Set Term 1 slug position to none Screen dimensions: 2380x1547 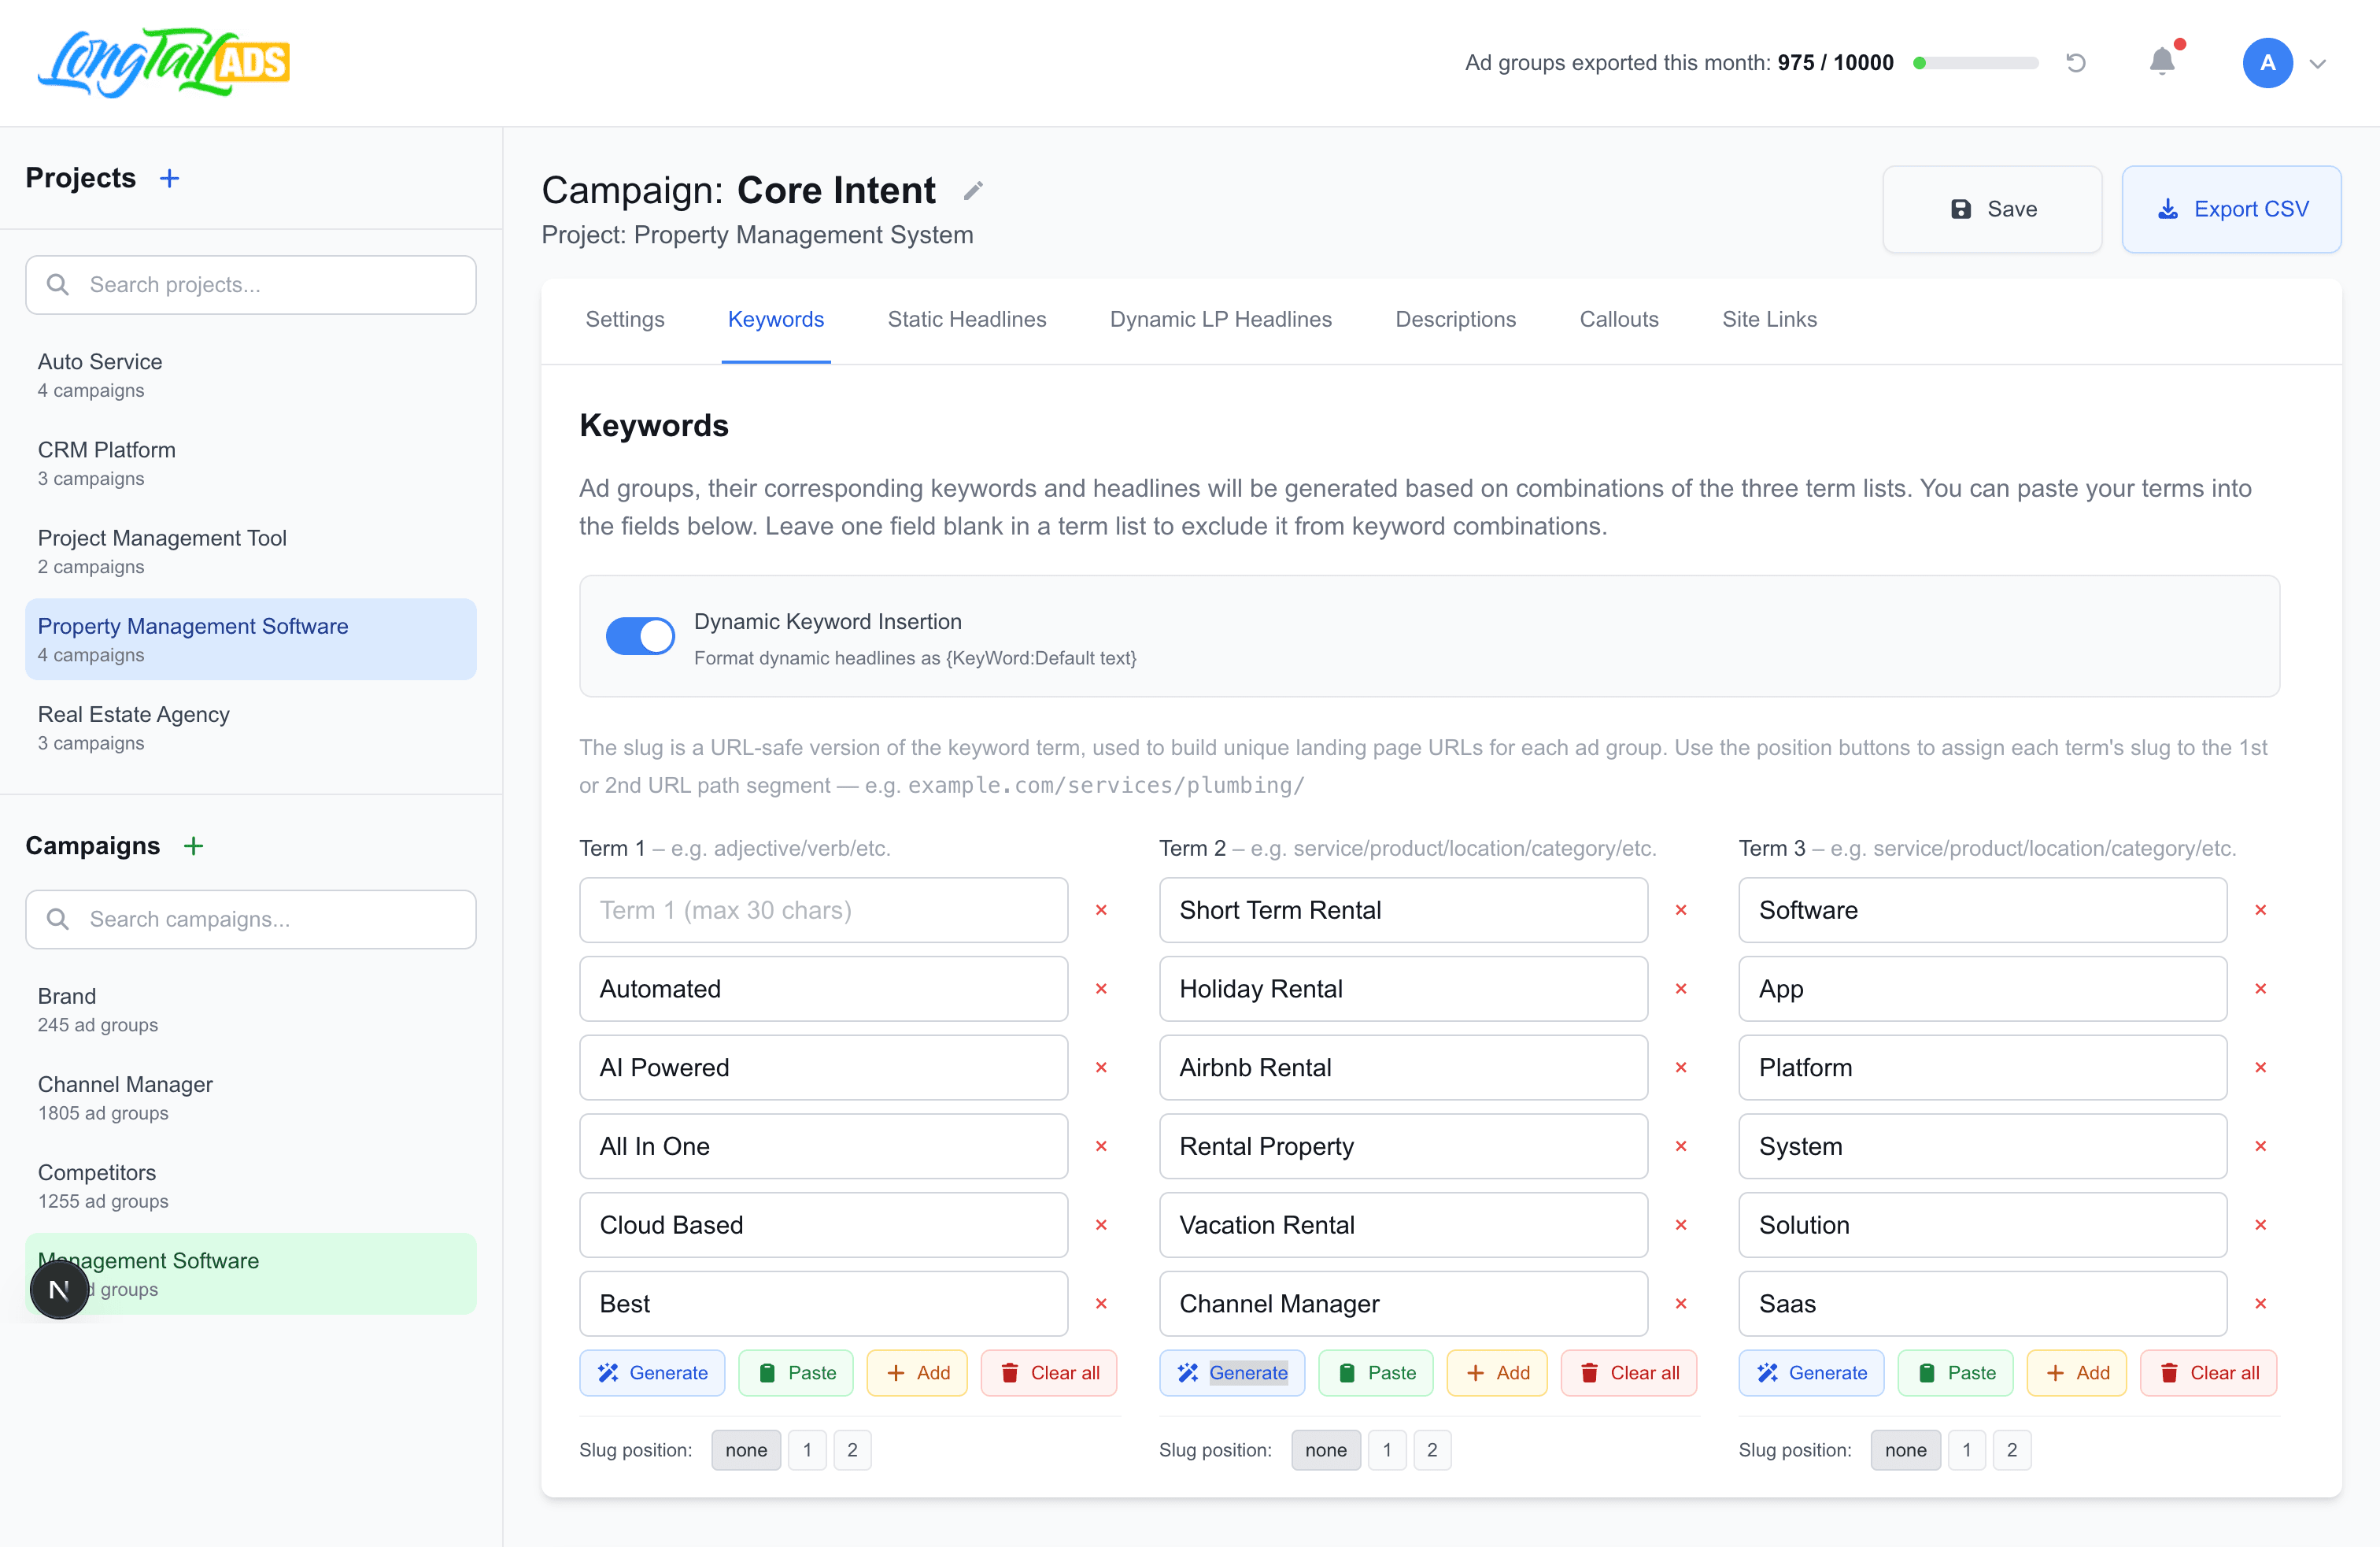pos(746,1450)
